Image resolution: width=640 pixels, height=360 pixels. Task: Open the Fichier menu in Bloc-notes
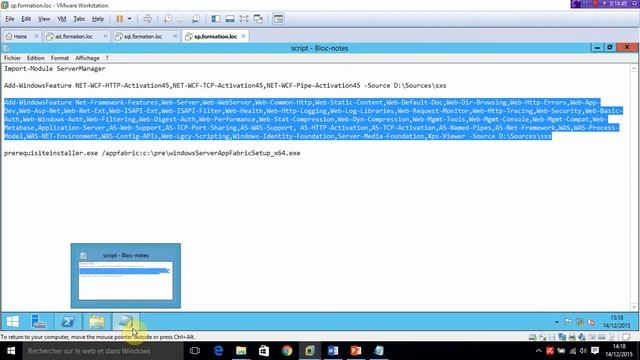12,58
